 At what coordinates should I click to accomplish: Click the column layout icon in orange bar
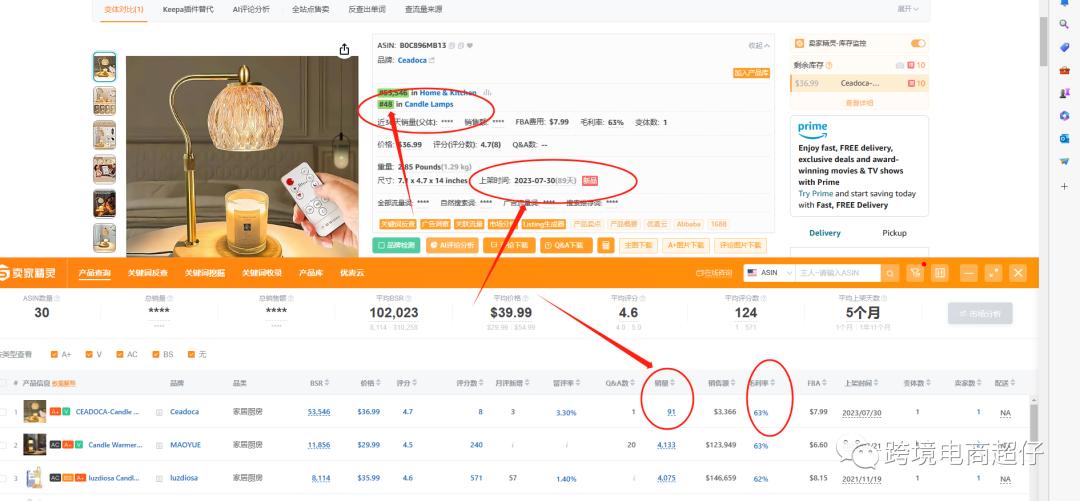(x=939, y=273)
